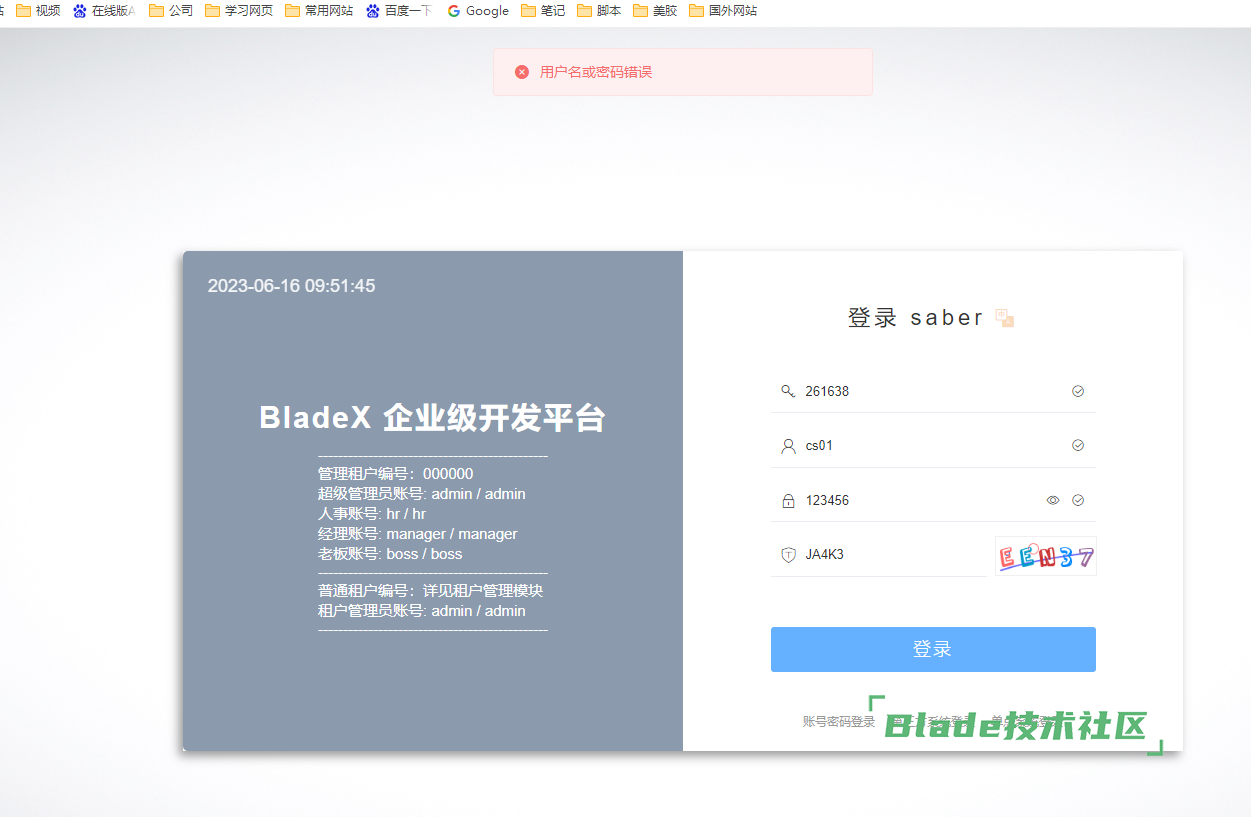Open the 笔记 bookmark folder
The width and height of the screenshot is (1251, 817).
click(543, 11)
